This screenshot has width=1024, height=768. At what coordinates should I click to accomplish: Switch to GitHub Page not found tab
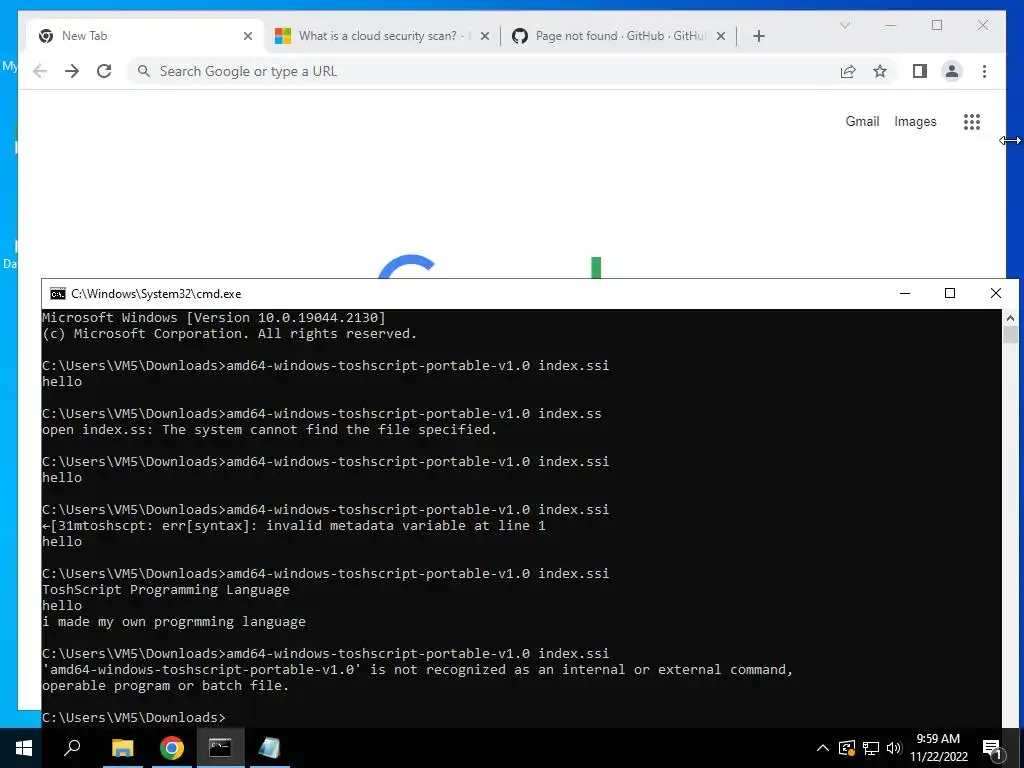[x=618, y=36]
